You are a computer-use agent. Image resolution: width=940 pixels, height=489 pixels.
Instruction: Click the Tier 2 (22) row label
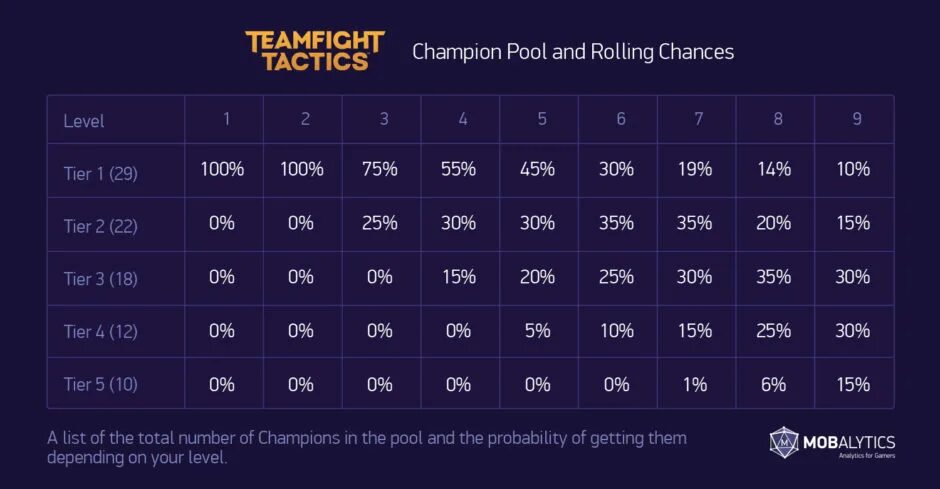pos(101,227)
